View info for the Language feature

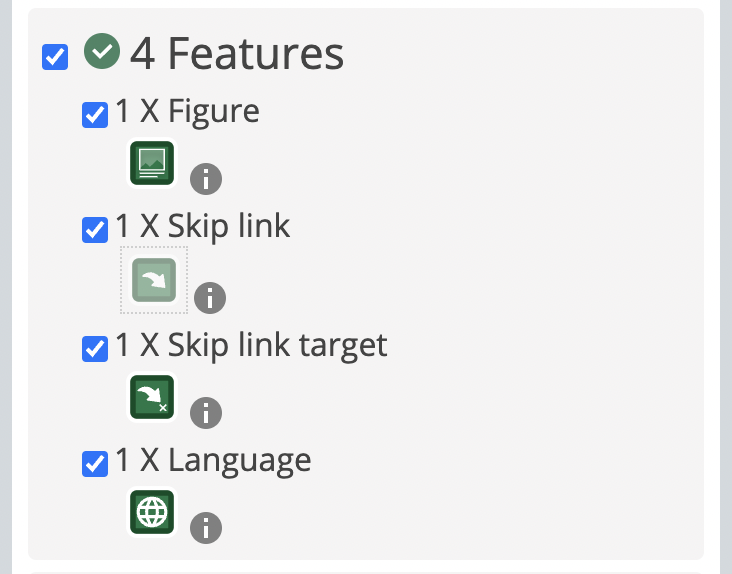pyautogui.click(x=206, y=528)
